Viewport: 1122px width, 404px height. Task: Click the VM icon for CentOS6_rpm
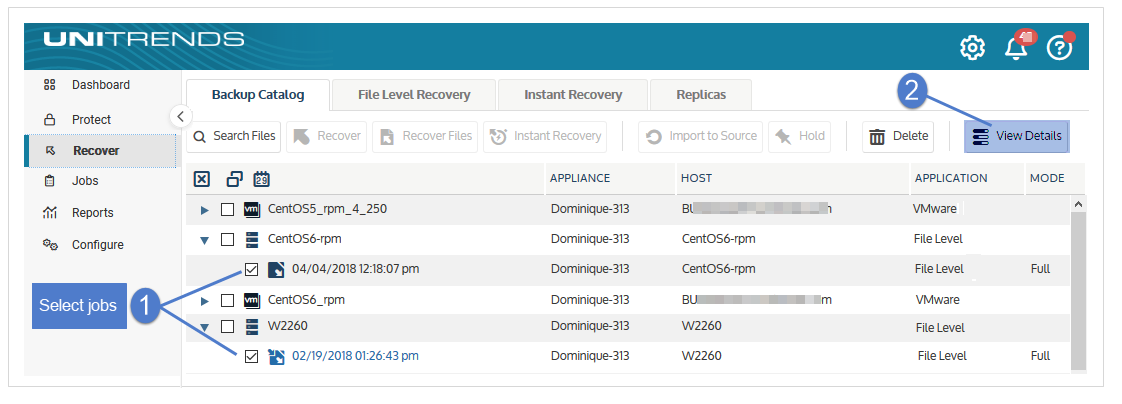pos(251,300)
